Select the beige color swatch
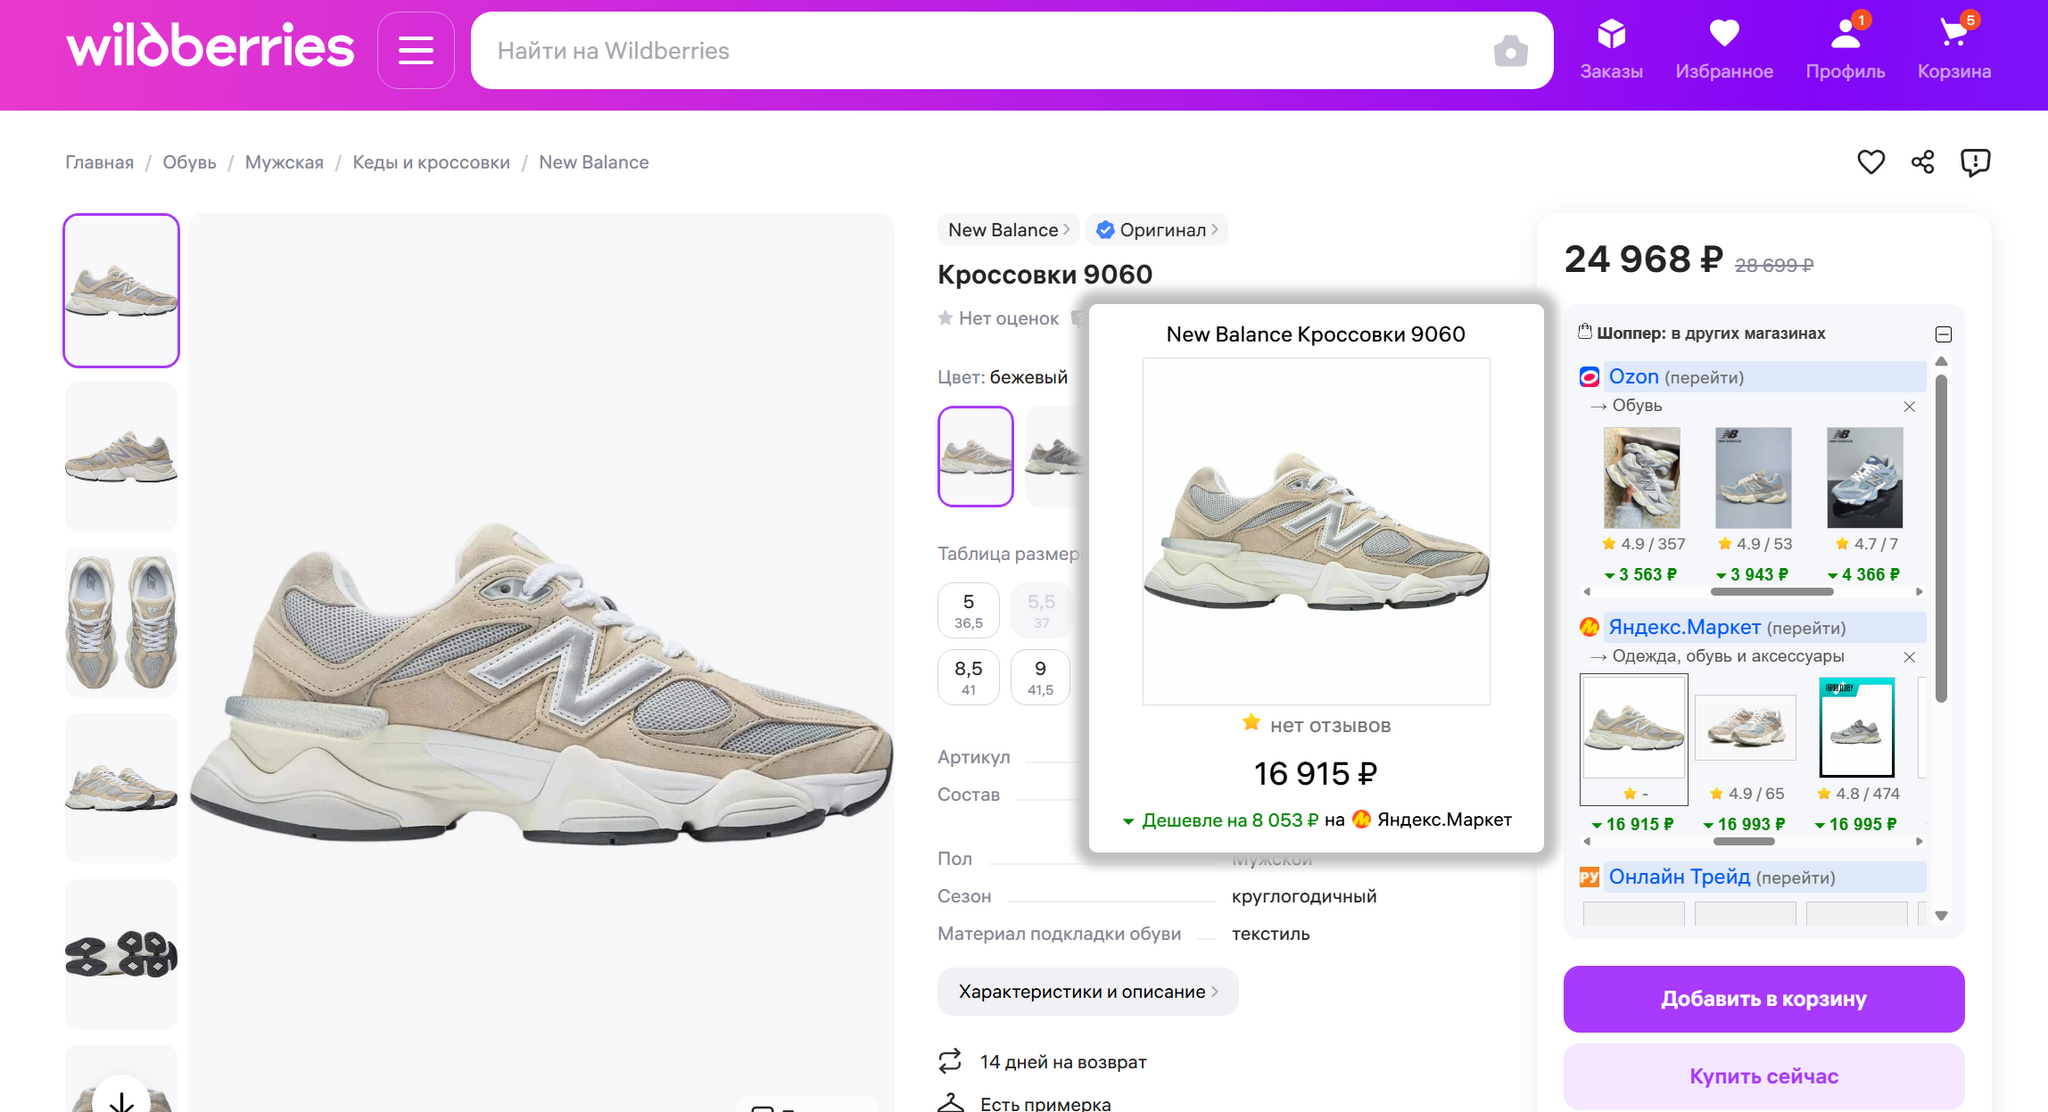 tap(975, 456)
